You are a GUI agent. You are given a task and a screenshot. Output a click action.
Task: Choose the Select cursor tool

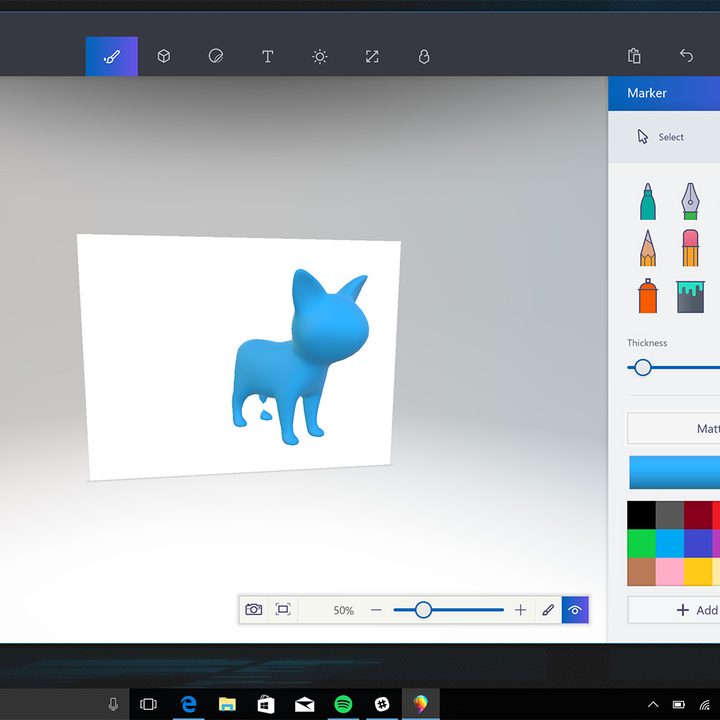point(661,137)
